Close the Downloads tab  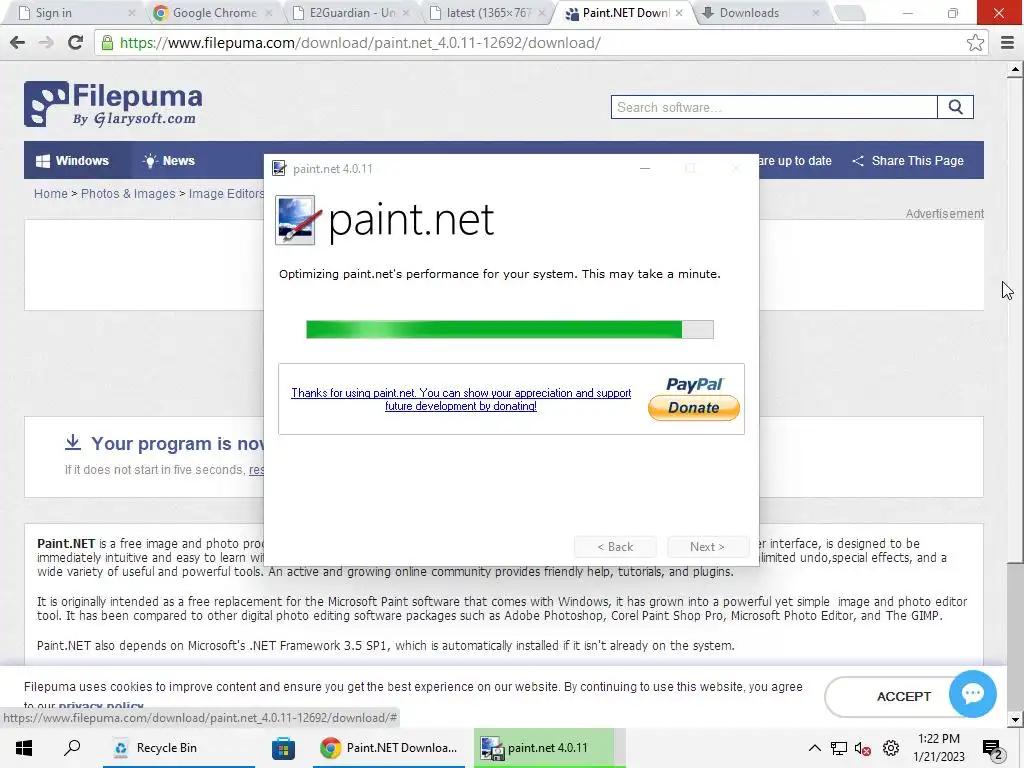tap(816, 13)
